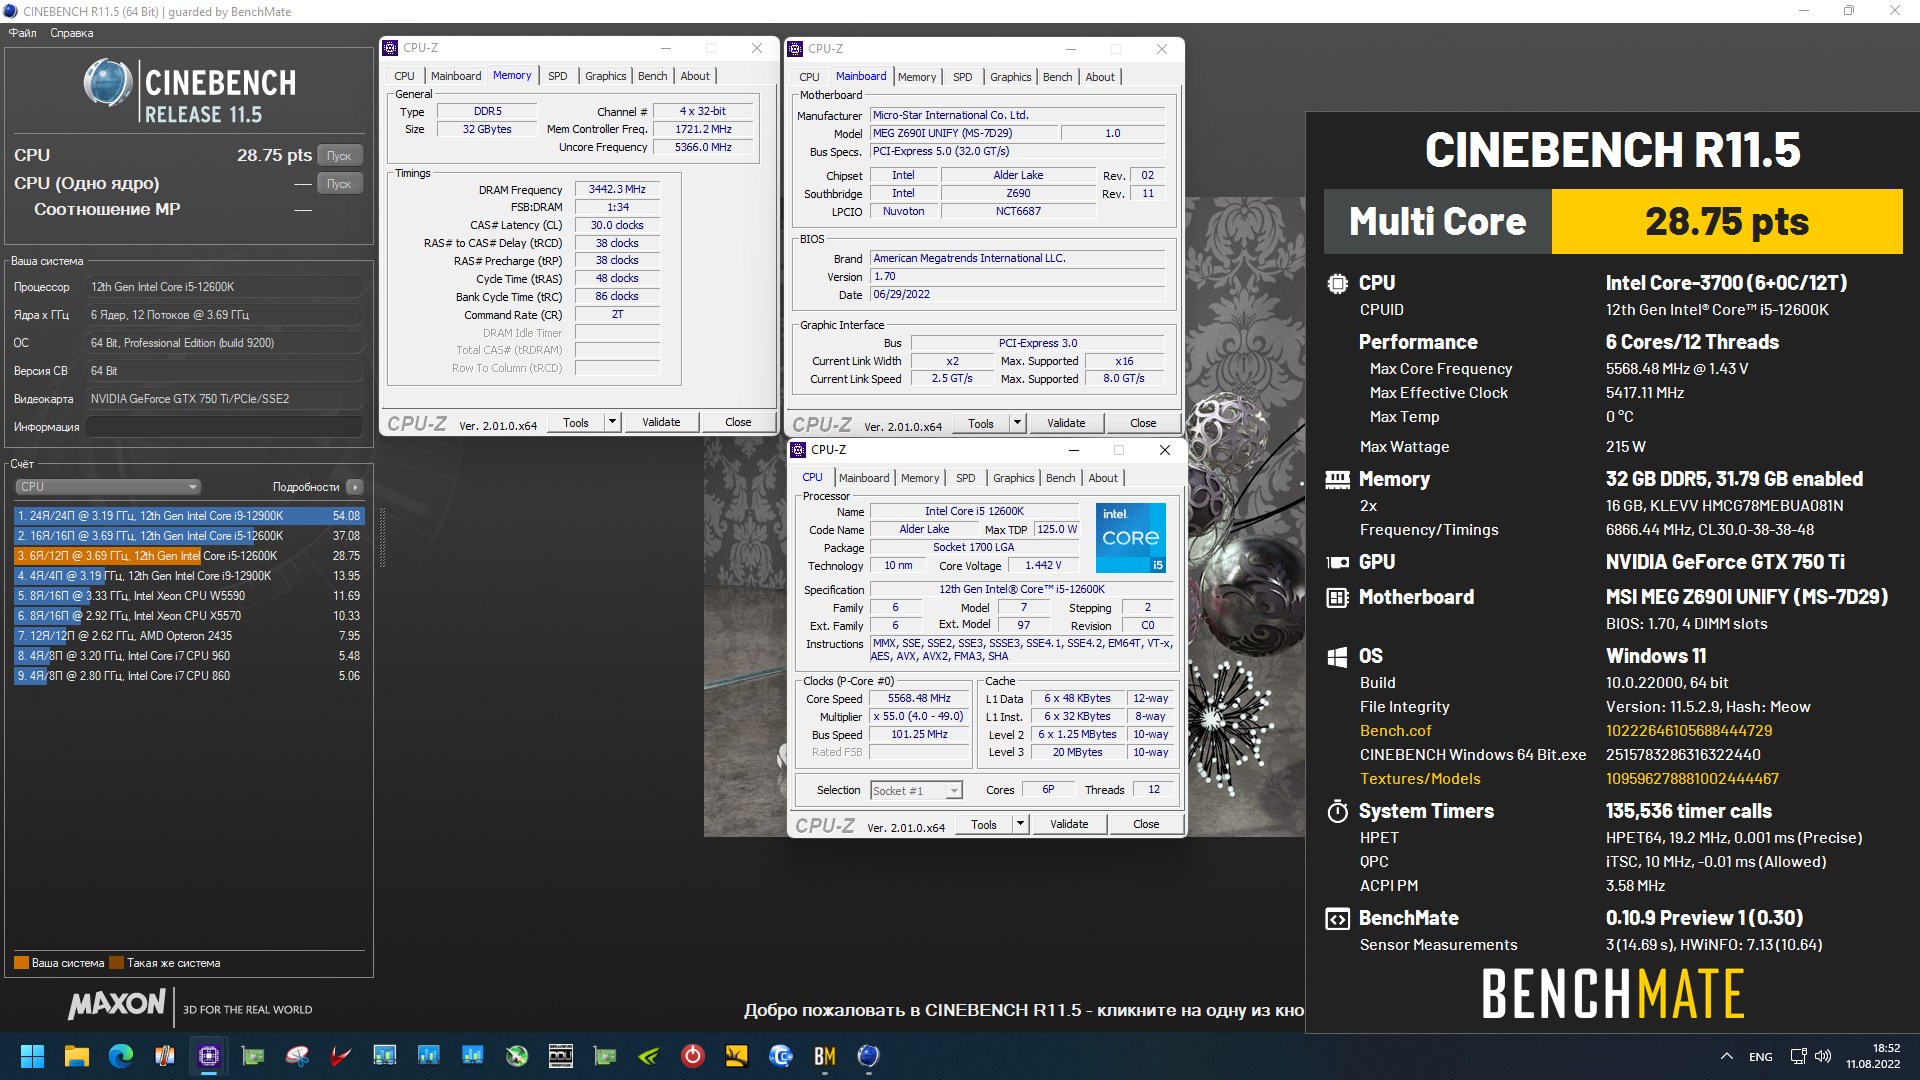Click the MAXON logo in Cinebench
Viewport: 1920px width, 1080px height.
pos(117,1004)
